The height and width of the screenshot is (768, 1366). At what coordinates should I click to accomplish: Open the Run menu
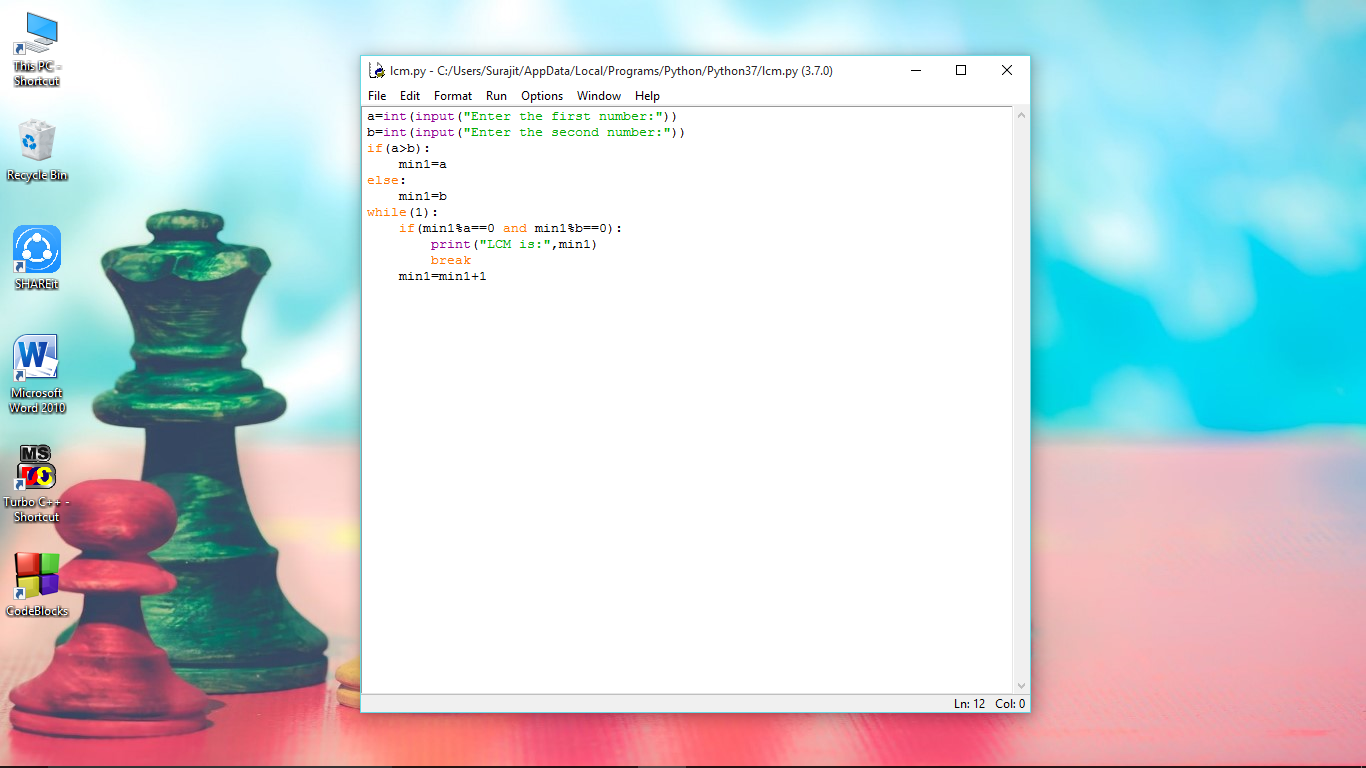tap(496, 96)
